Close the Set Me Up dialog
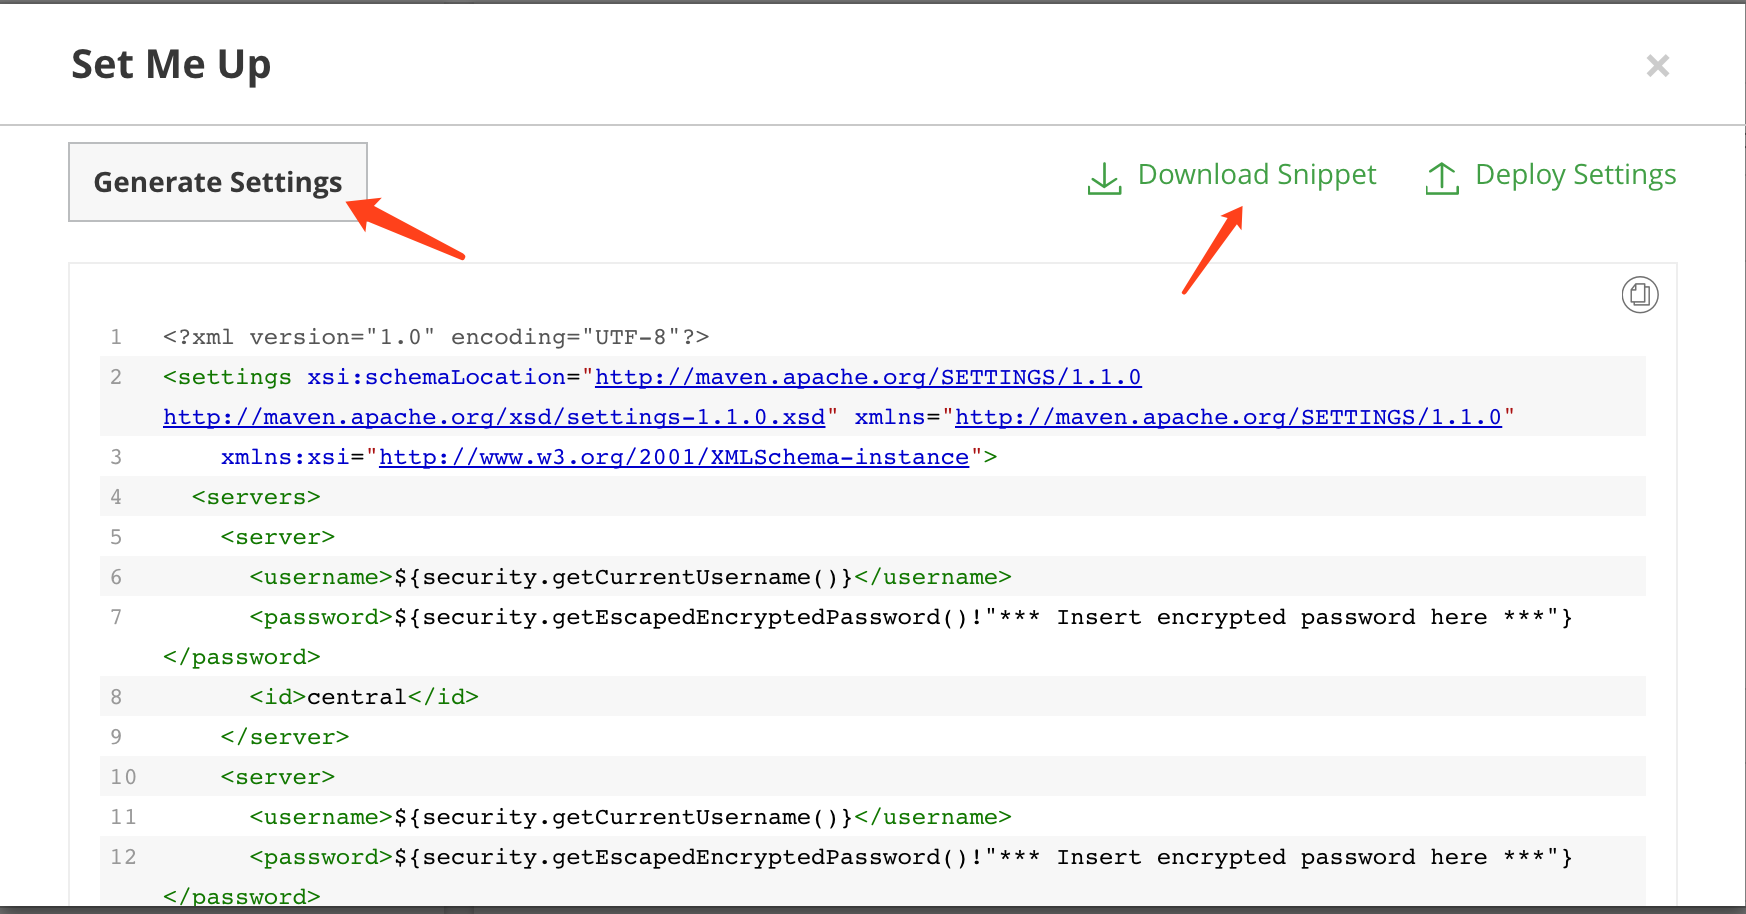Screen dimensions: 1746x914 point(1658,66)
